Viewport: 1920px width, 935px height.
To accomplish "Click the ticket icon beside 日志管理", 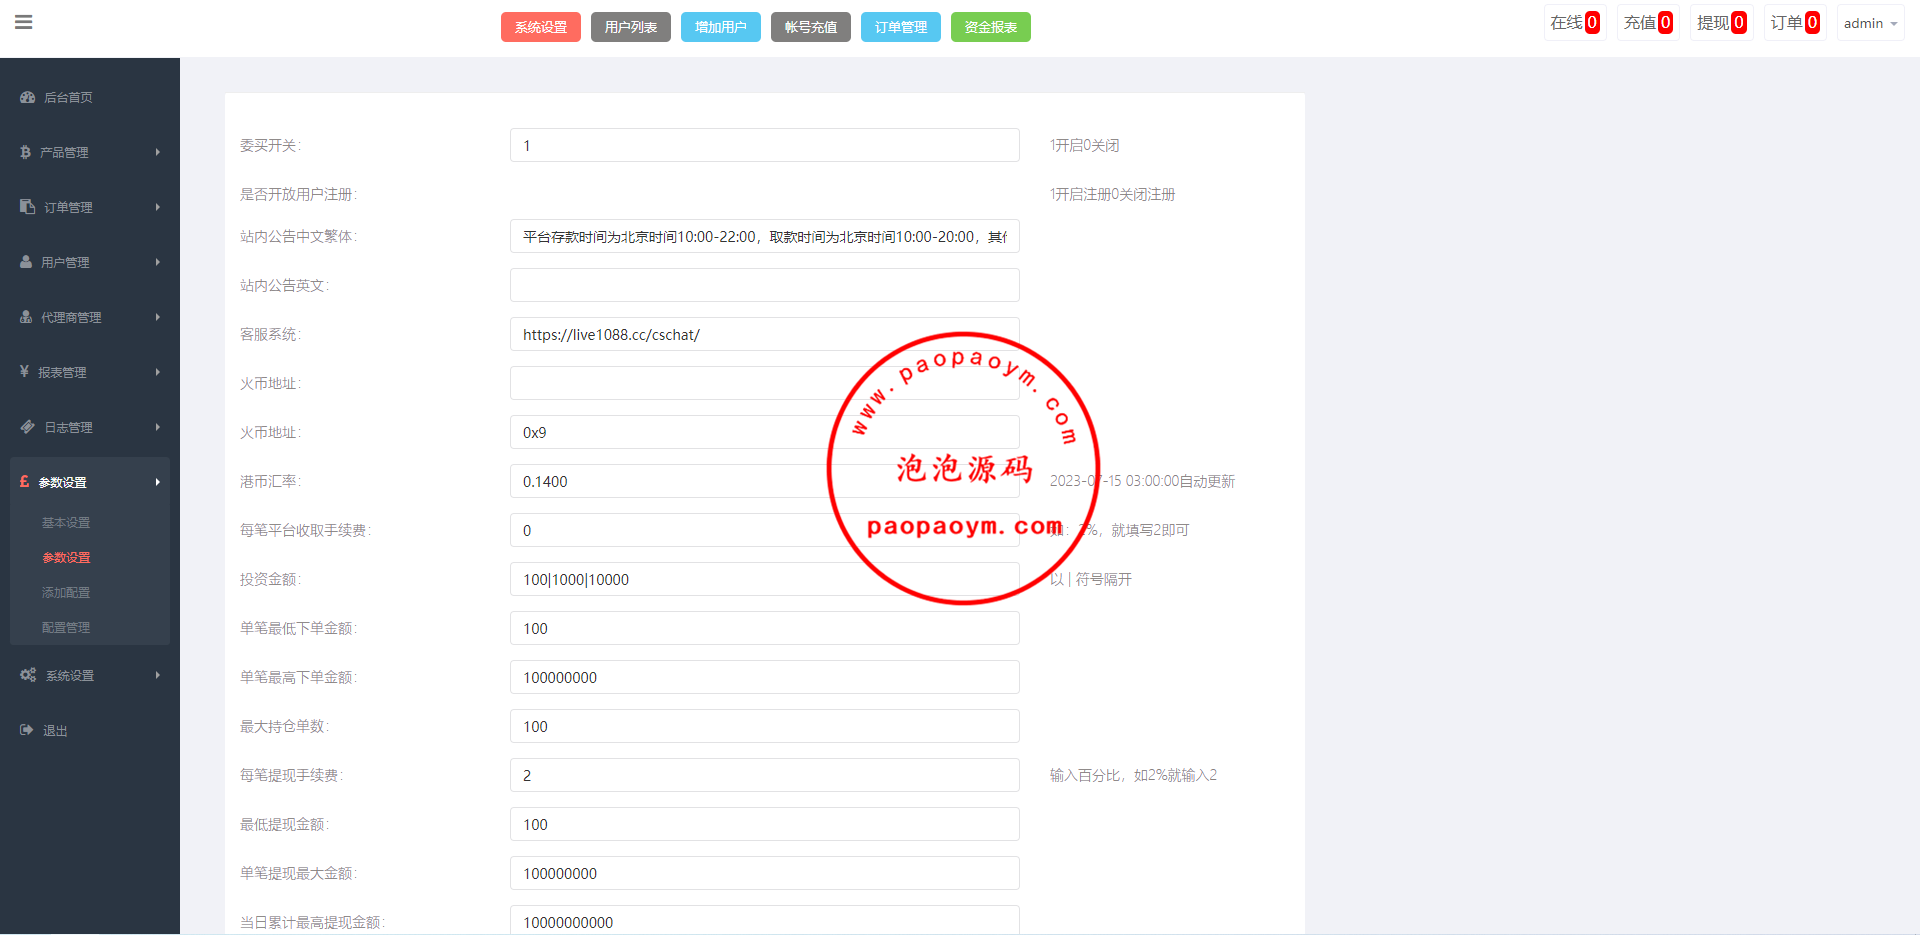I will tap(28, 427).
